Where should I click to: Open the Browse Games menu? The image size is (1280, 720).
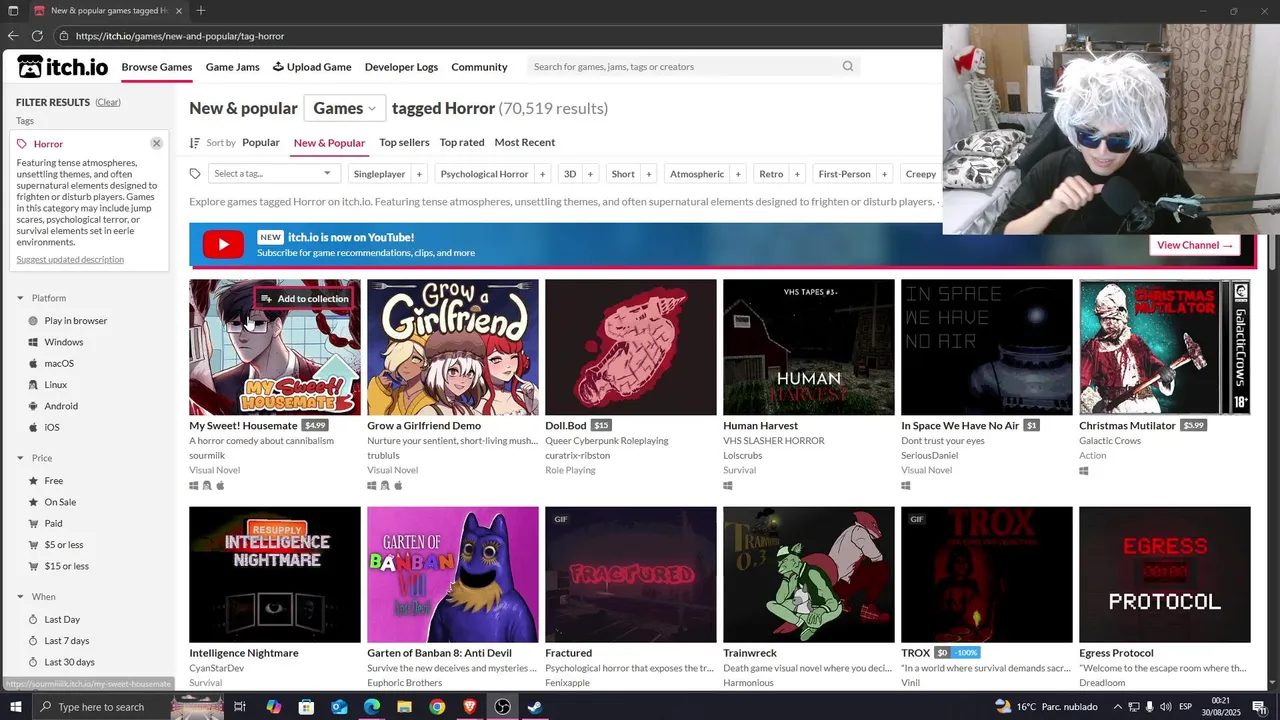tap(157, 67)
